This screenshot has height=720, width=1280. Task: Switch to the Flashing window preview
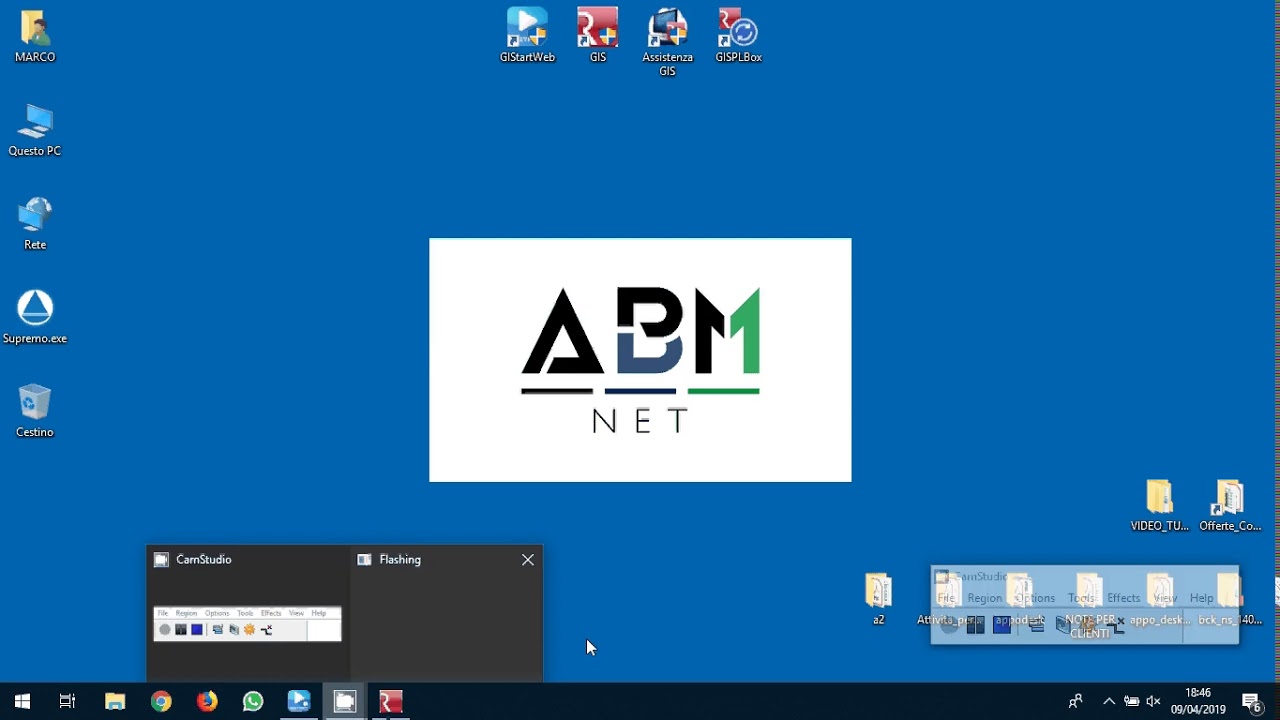445,613
